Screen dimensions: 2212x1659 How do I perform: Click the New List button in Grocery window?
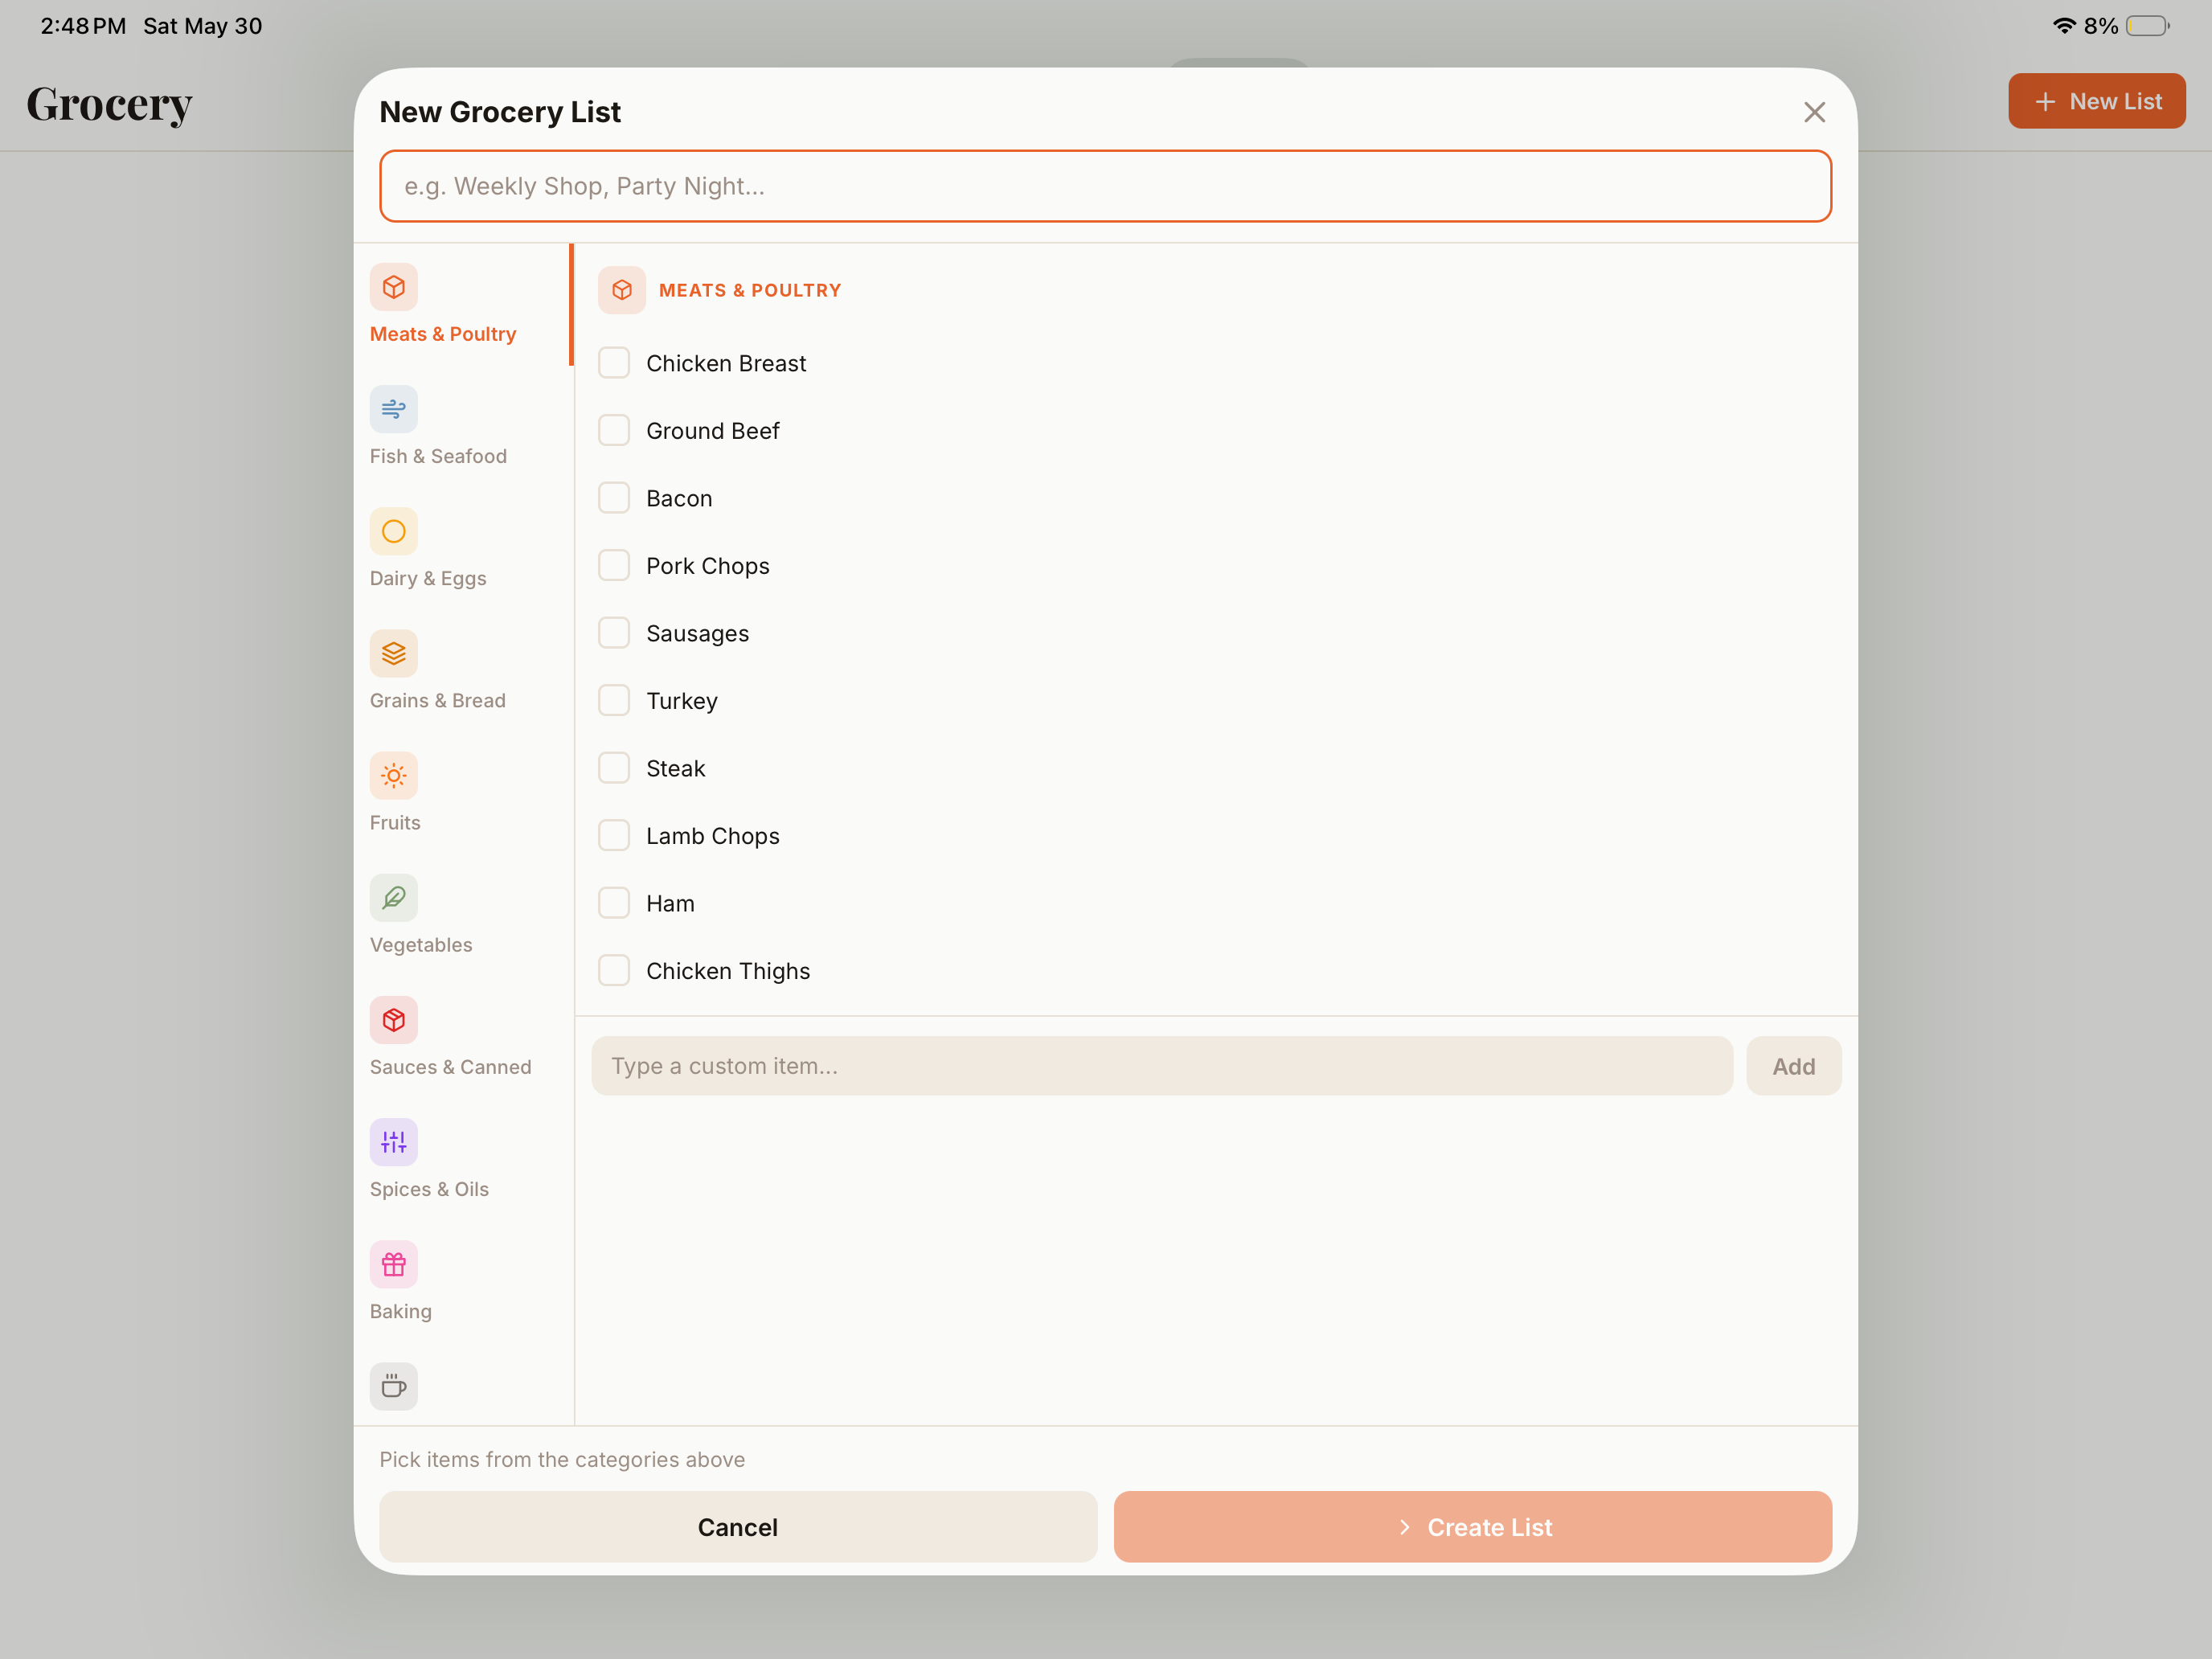point(2096,101)
